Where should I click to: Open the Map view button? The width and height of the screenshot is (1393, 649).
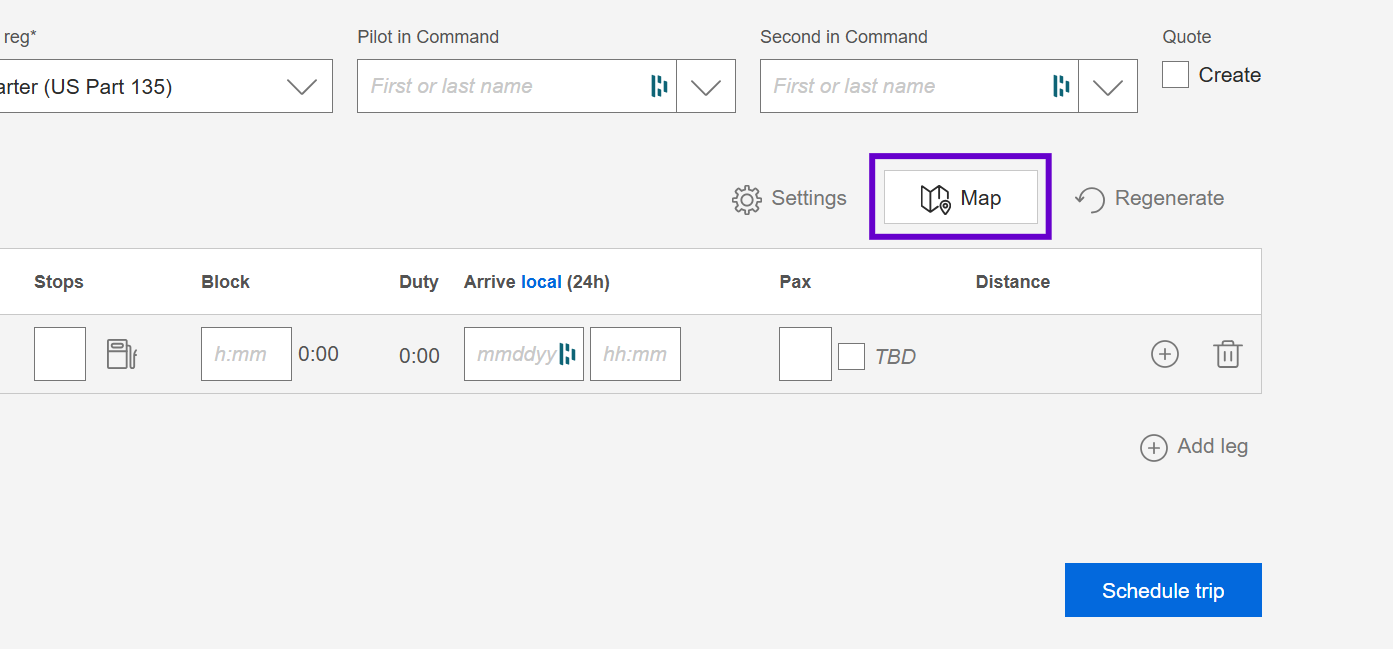(x=960, y=197)
